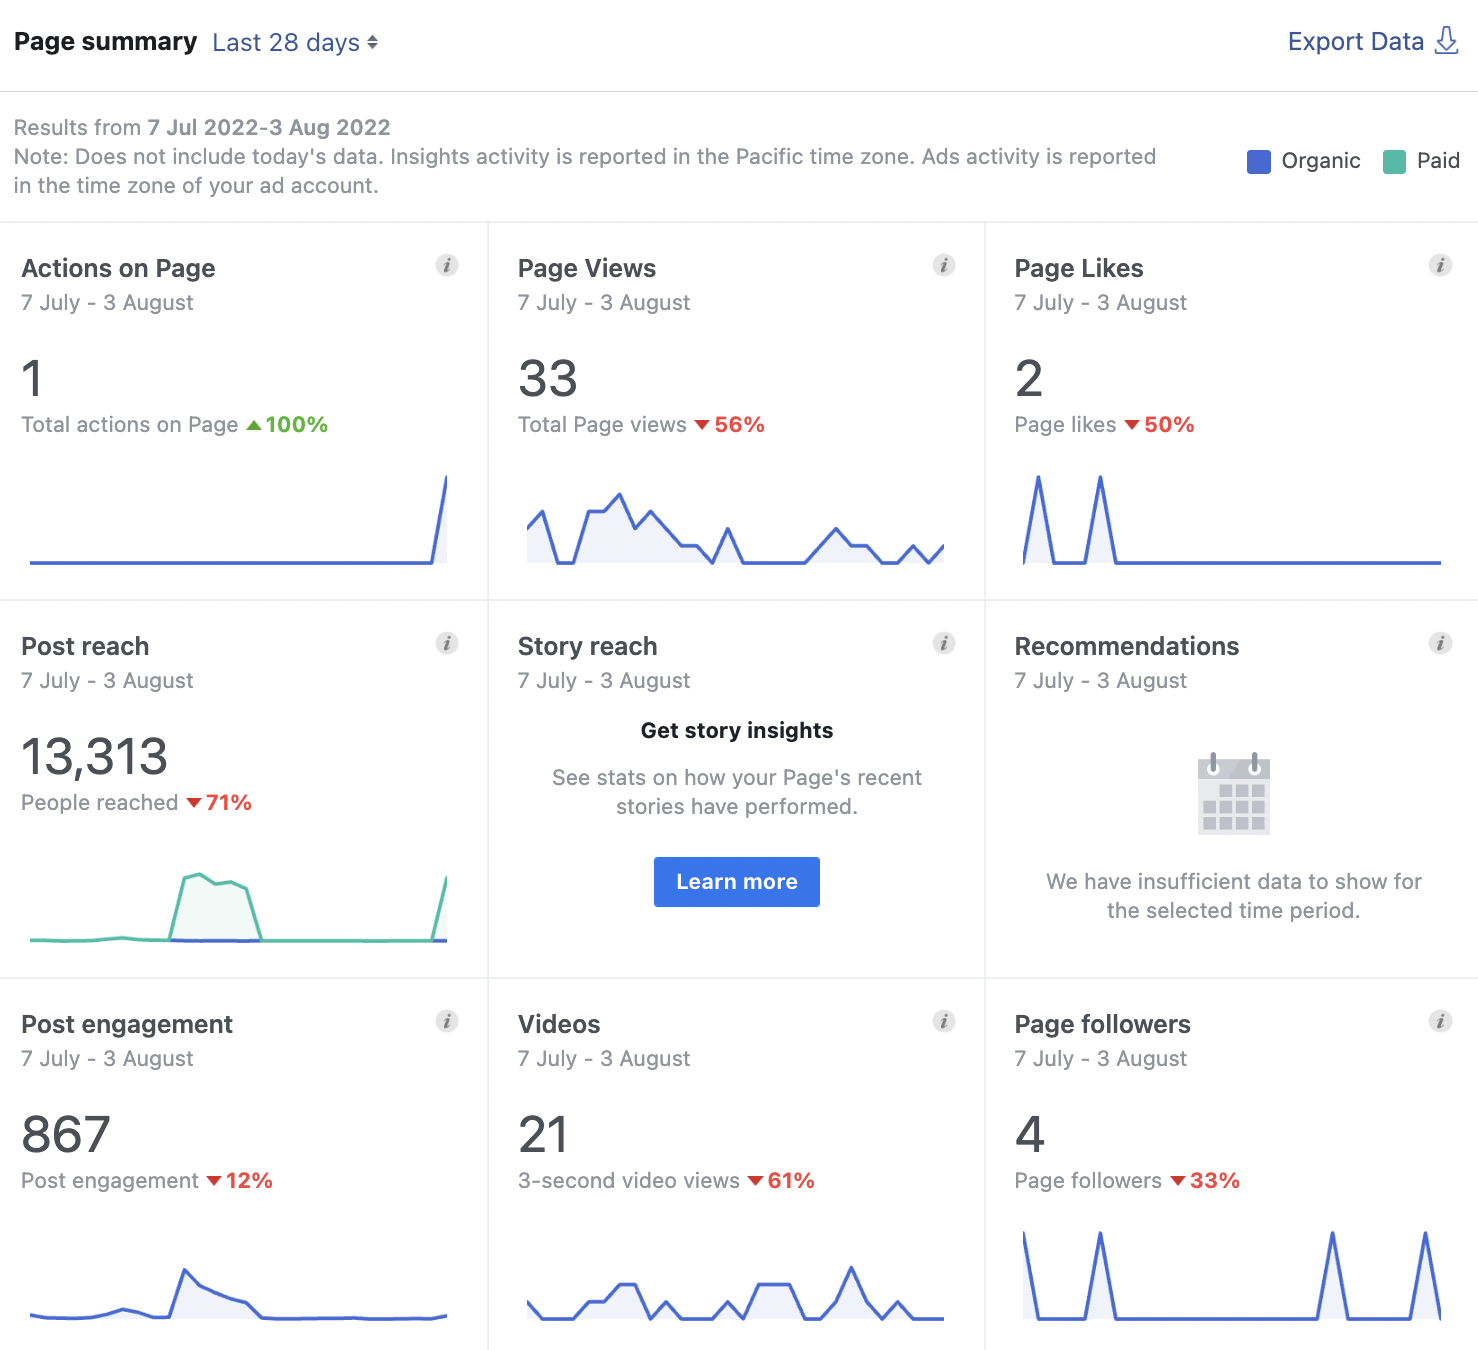Open info icon for Story reach

(944, 643)
